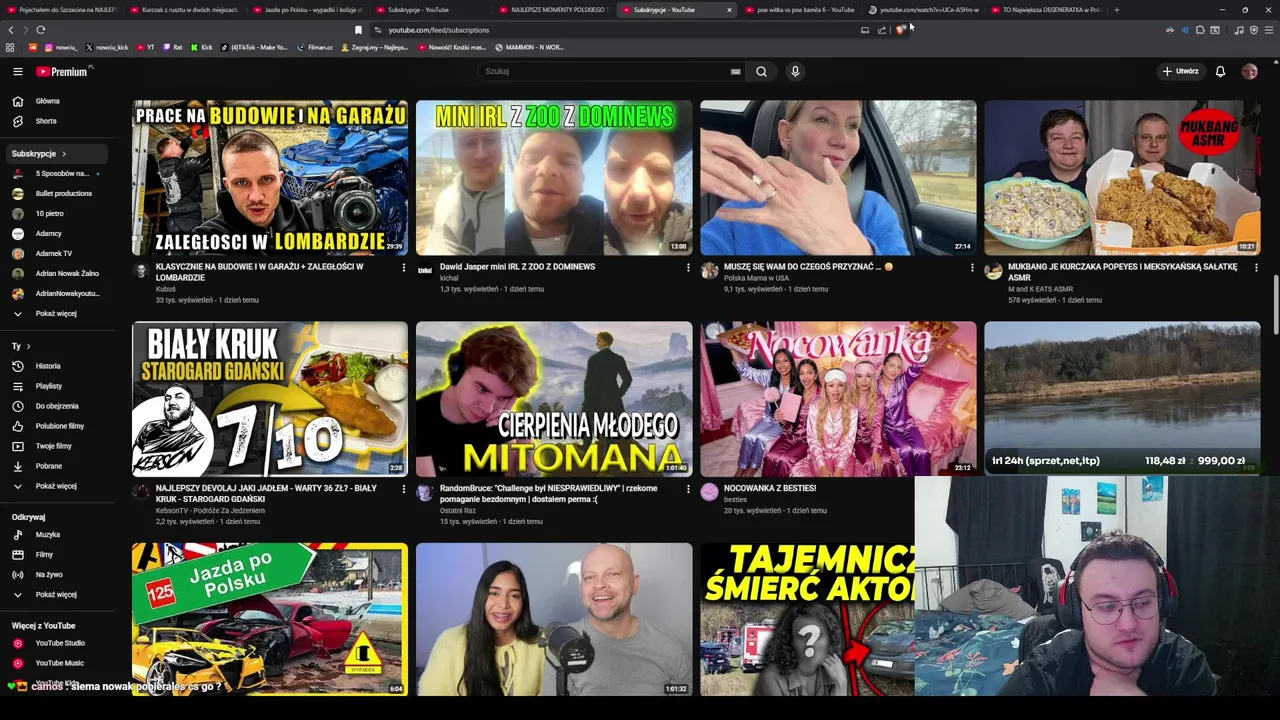Click the search magnifier button
Image resolution: width=1280 pixels, height=720 pixels.
click(x=761, y=71)
